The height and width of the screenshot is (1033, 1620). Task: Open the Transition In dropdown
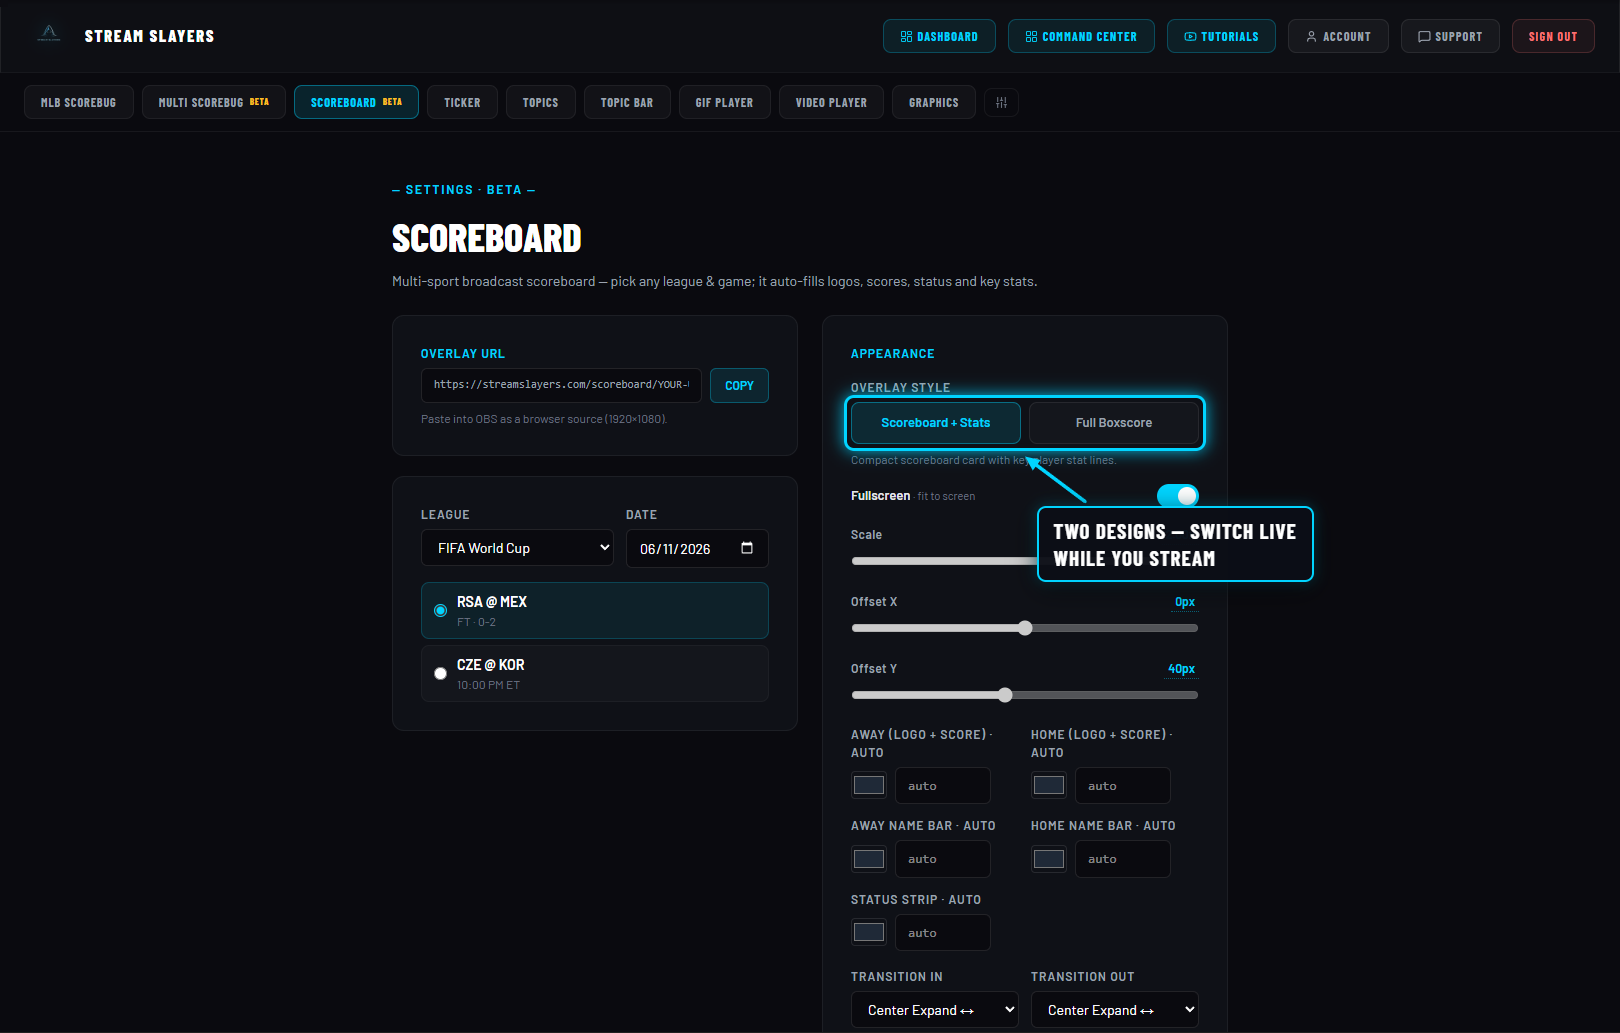coord(934,1010)
